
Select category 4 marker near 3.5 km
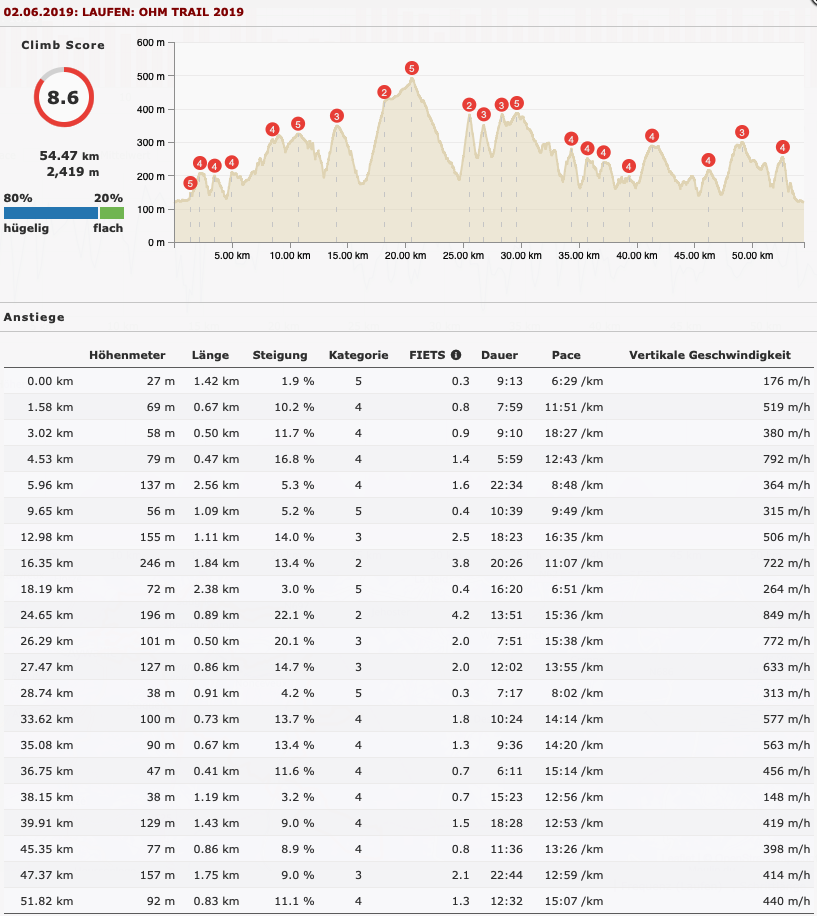pos(214,166)
